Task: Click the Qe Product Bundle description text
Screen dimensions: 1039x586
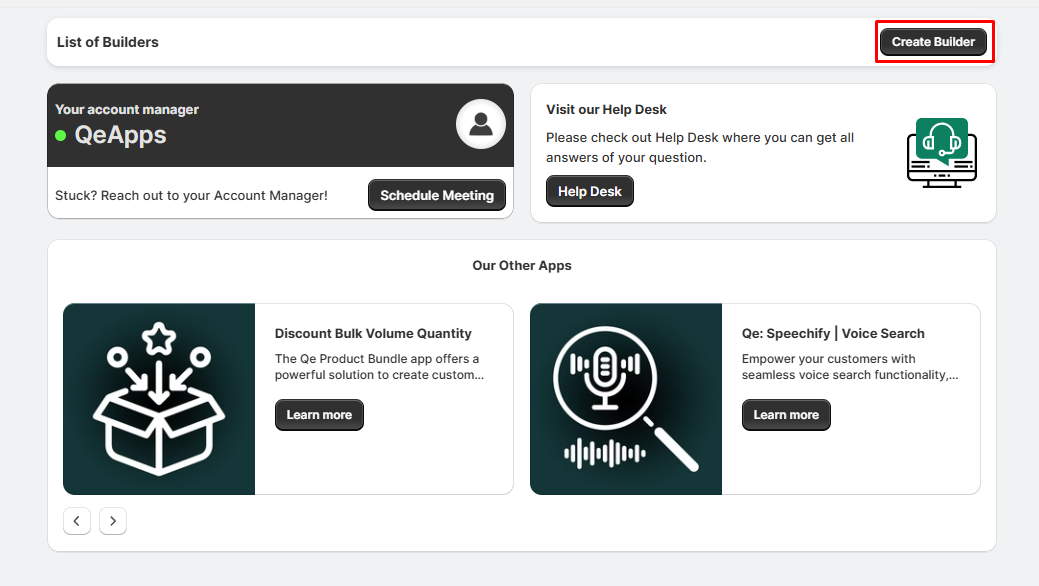Action: (x=378, y=367)
